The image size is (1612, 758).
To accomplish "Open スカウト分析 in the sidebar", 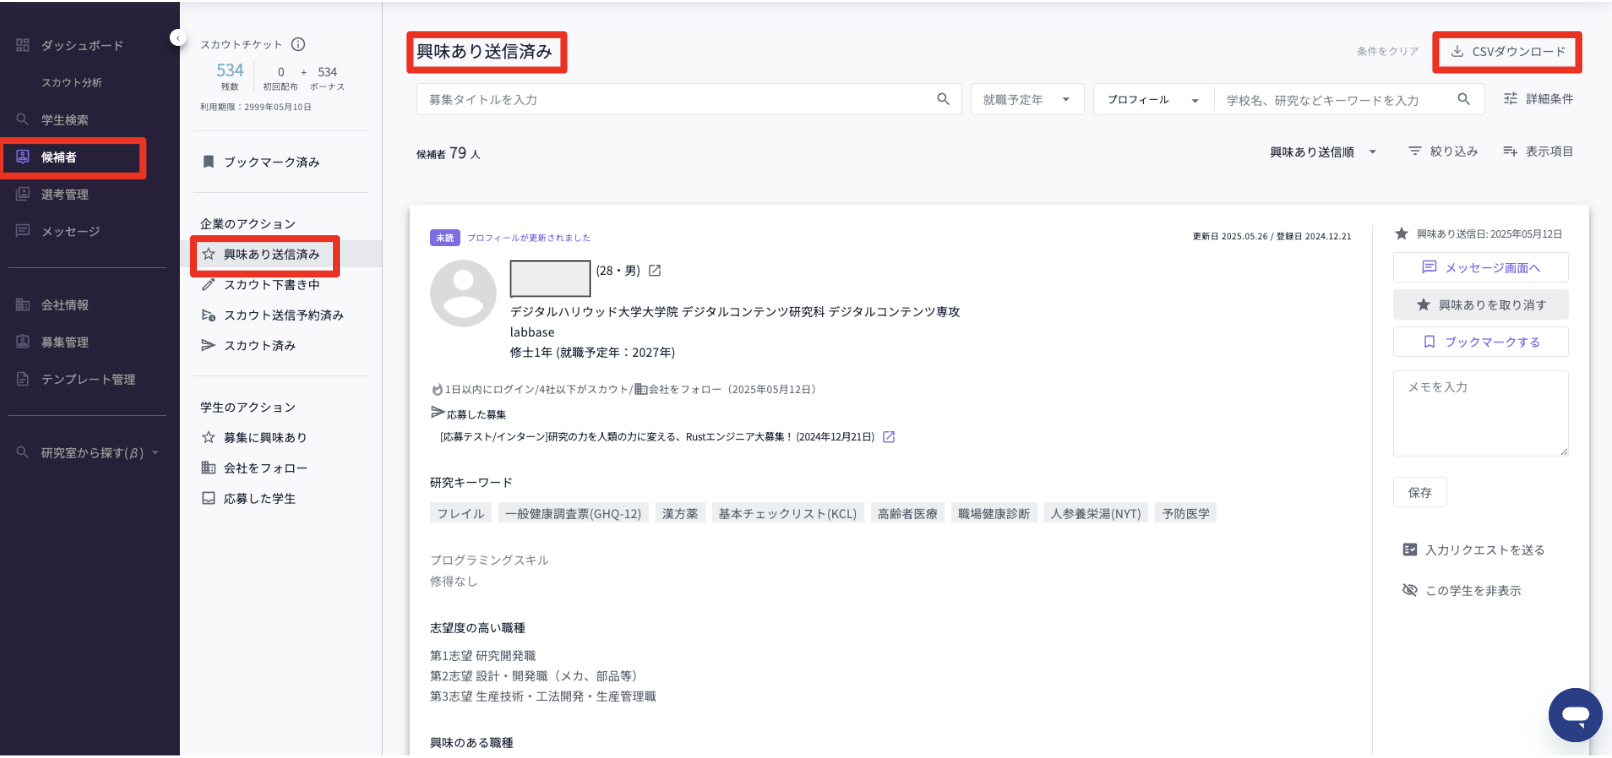I will click(71, 82).
